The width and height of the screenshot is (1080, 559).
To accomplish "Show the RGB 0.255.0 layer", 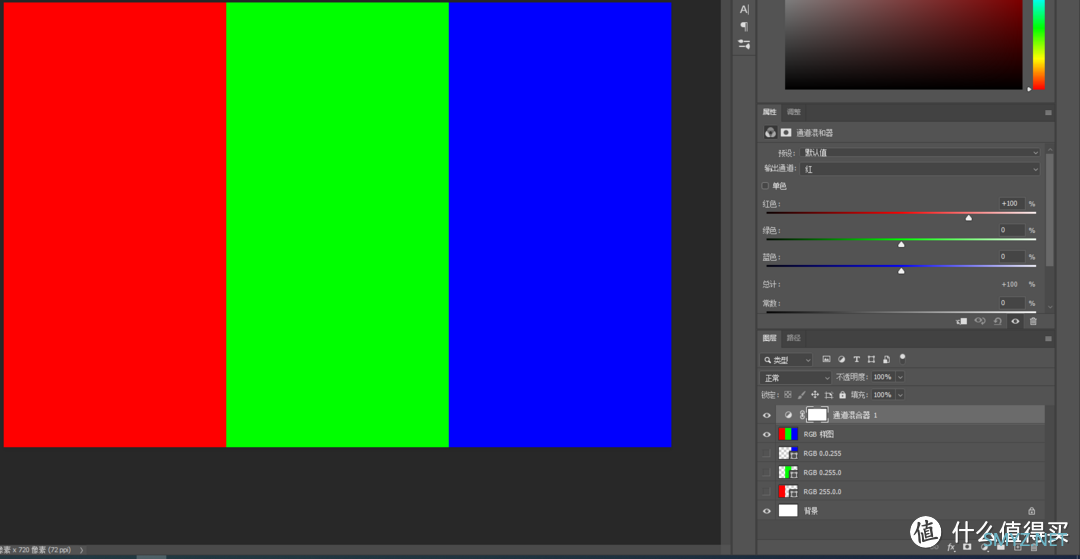I will pos(767,472).
